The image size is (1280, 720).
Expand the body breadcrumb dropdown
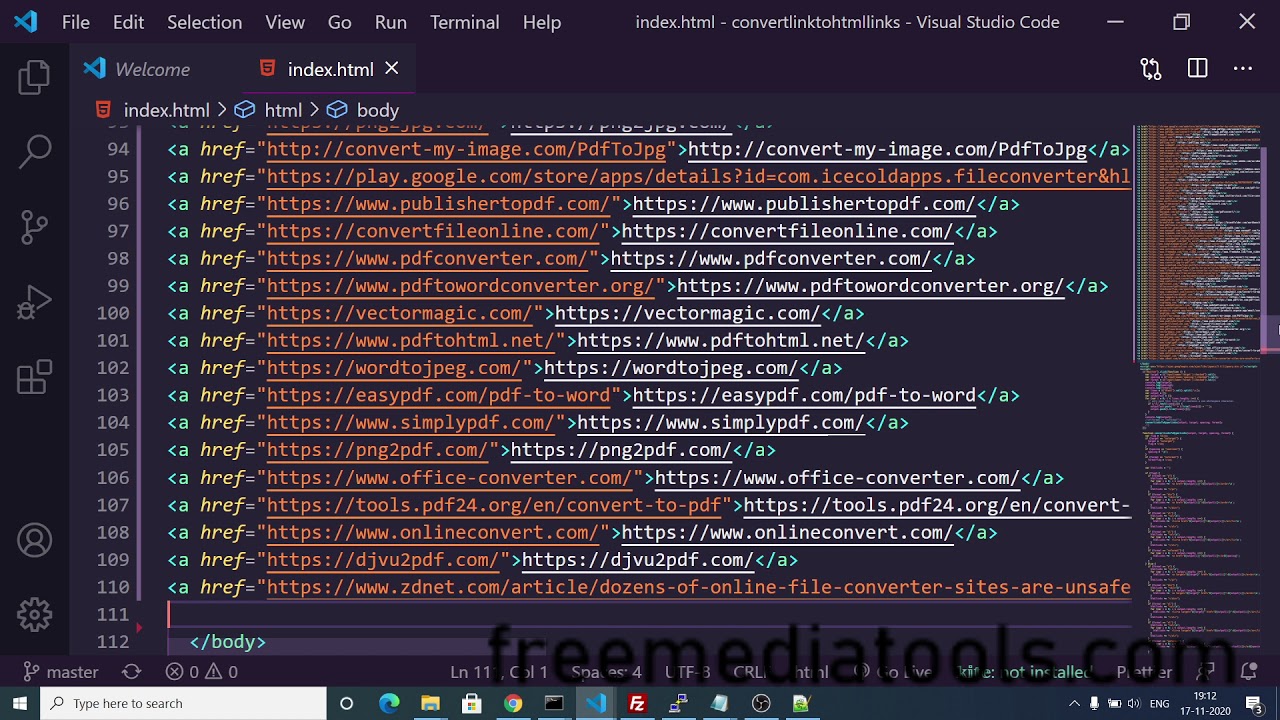coord(377,110)
